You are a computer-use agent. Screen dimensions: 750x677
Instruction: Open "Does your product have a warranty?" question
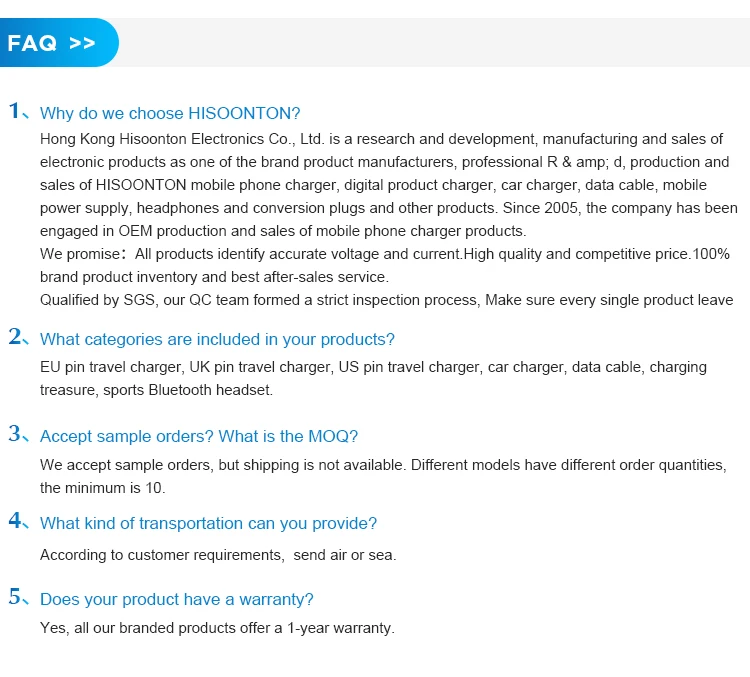[x=177, y=600]
